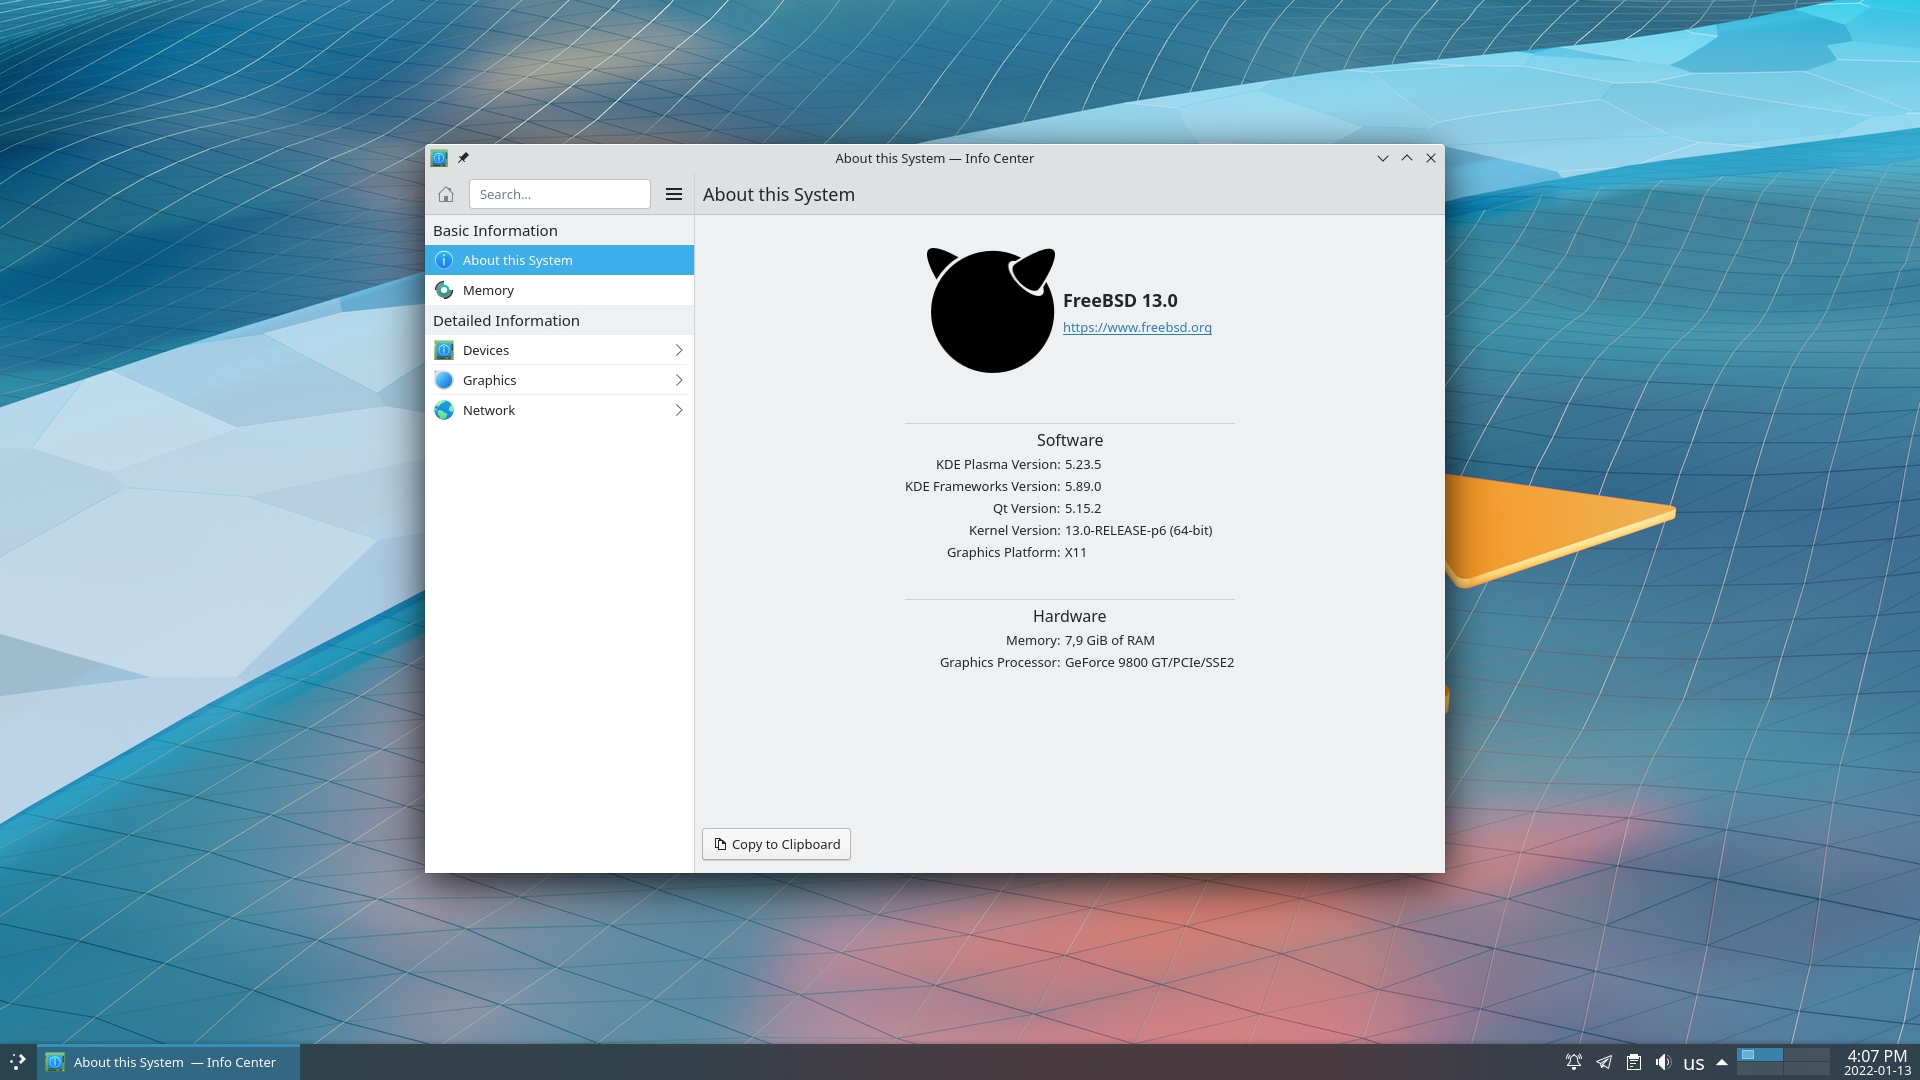The height and width of the screenshot is (1080, 1920).
Task: Open the freebsd.org website link
Action: coord(1137,327)
